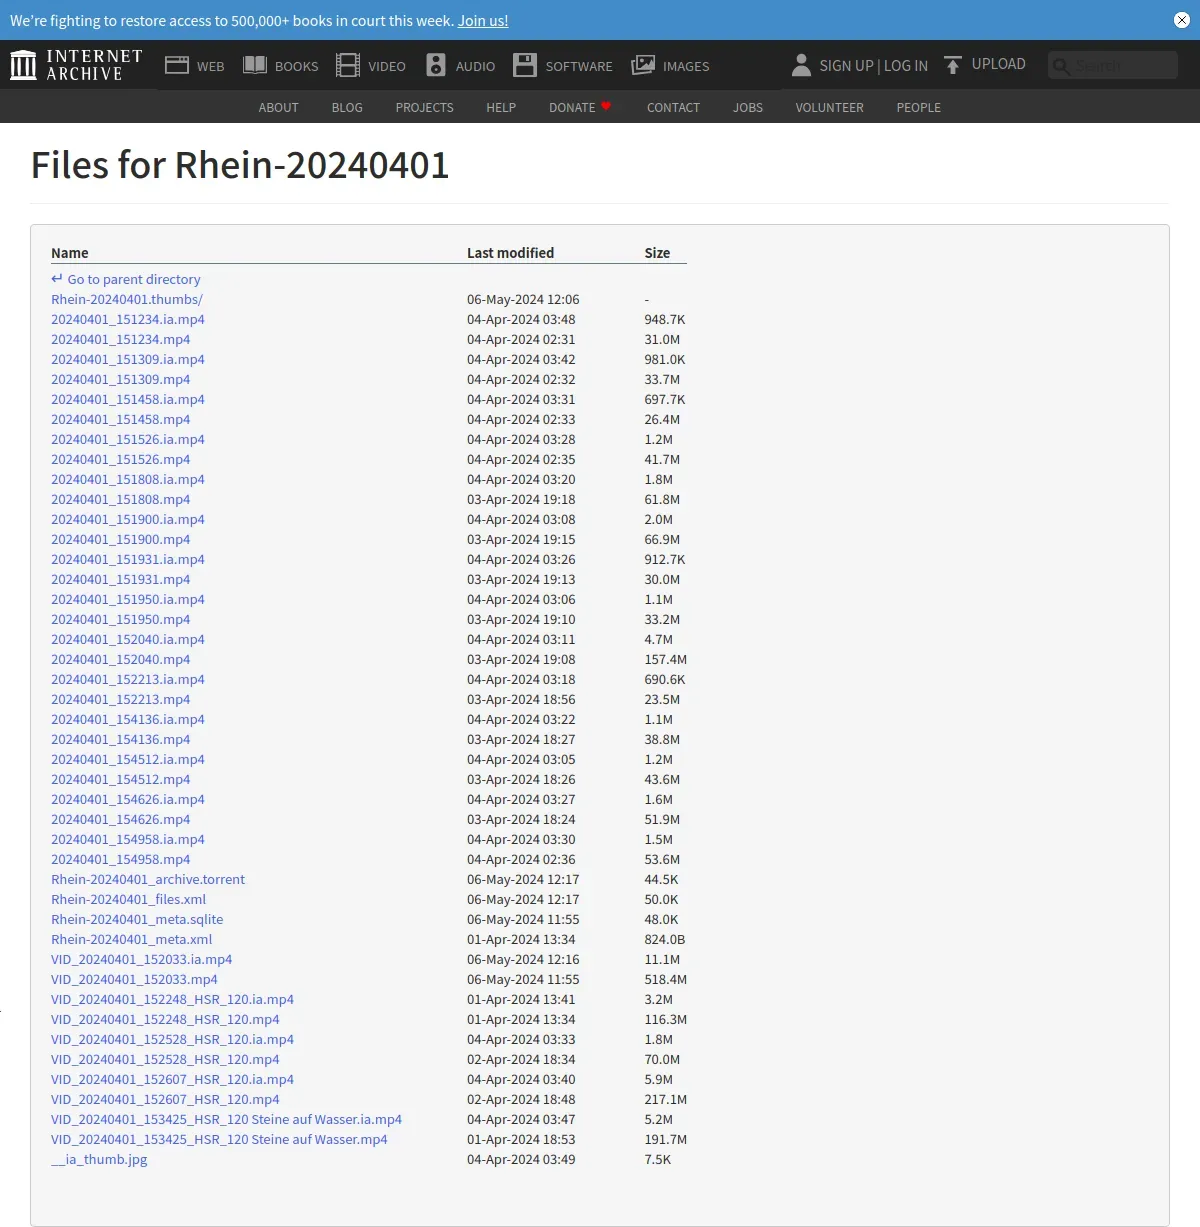Click the Files for Rhein-20240401 heading

click(x=240, y=165)
